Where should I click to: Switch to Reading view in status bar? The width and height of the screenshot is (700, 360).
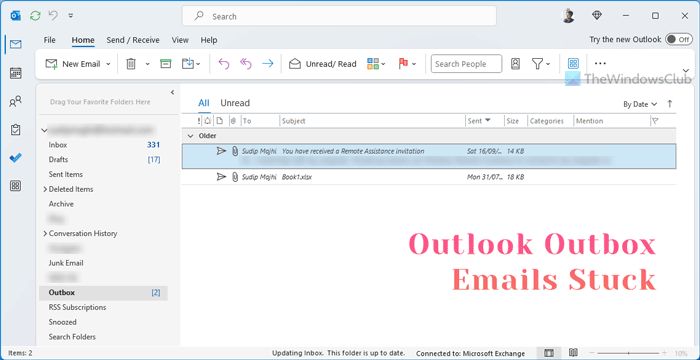tap(574, 353)
